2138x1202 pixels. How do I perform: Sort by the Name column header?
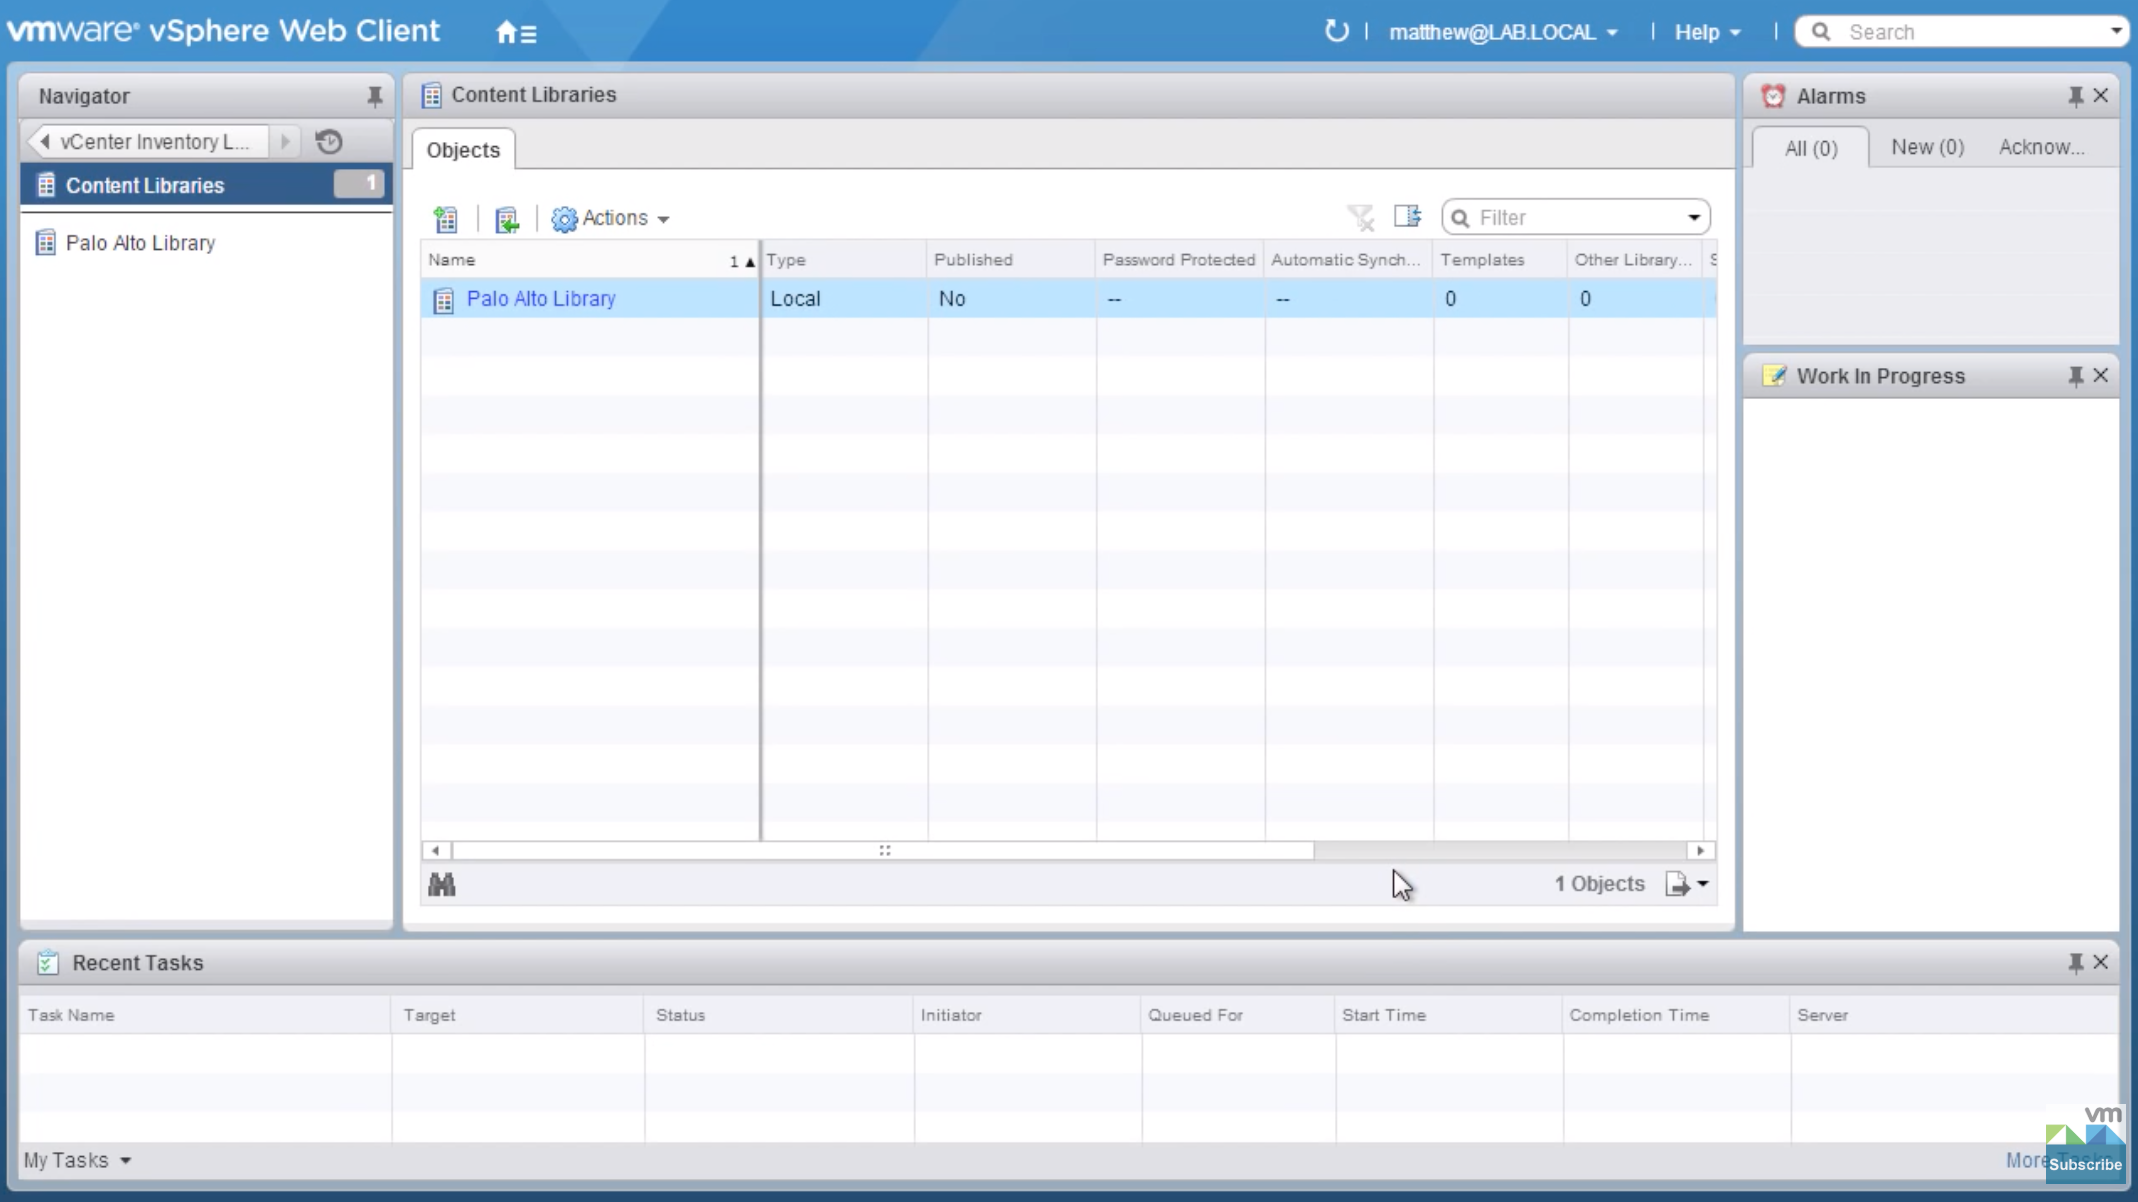tap(590, 260)
